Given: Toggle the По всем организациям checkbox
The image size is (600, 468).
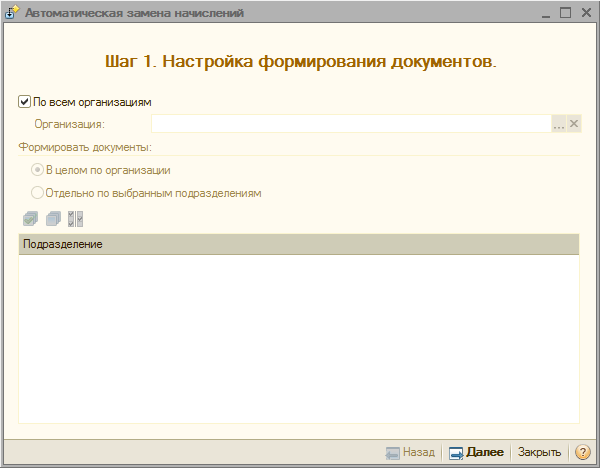Looking at the screenshot, I should coord(25,101).
